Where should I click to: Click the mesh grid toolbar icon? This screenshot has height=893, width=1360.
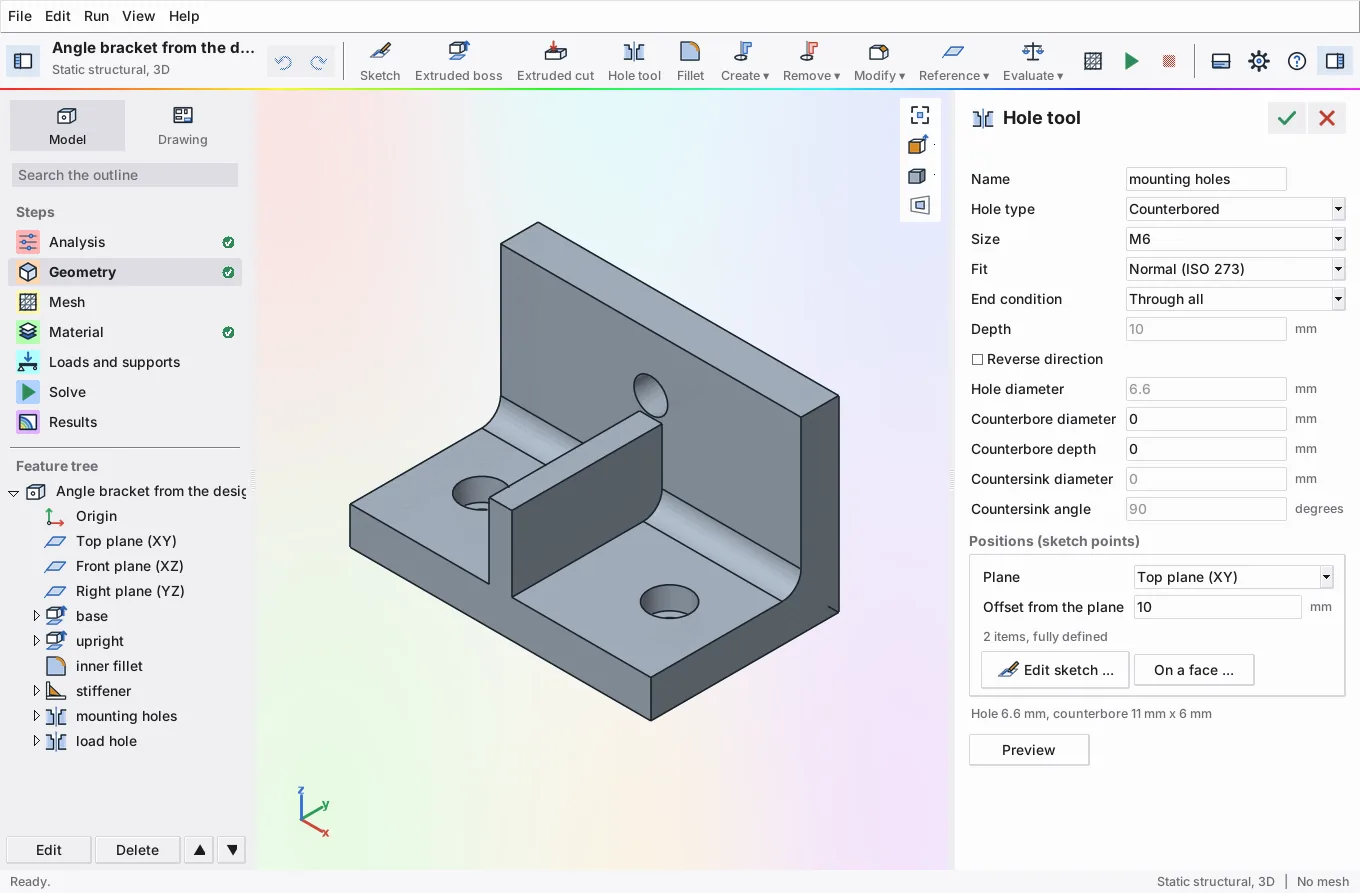click(1093, 61)
